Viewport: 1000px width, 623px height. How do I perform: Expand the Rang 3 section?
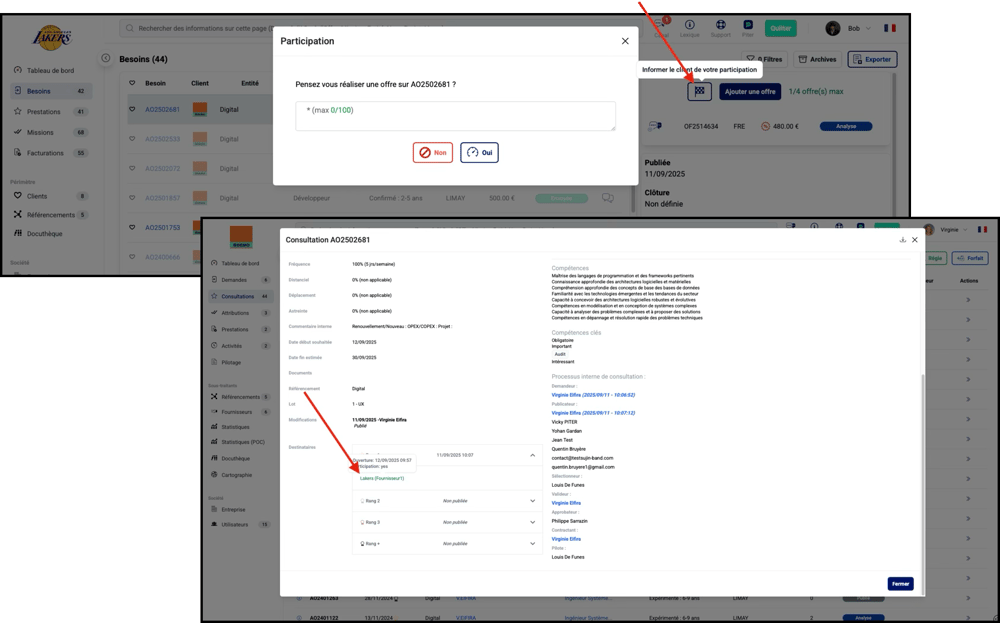tap(532, 522)
